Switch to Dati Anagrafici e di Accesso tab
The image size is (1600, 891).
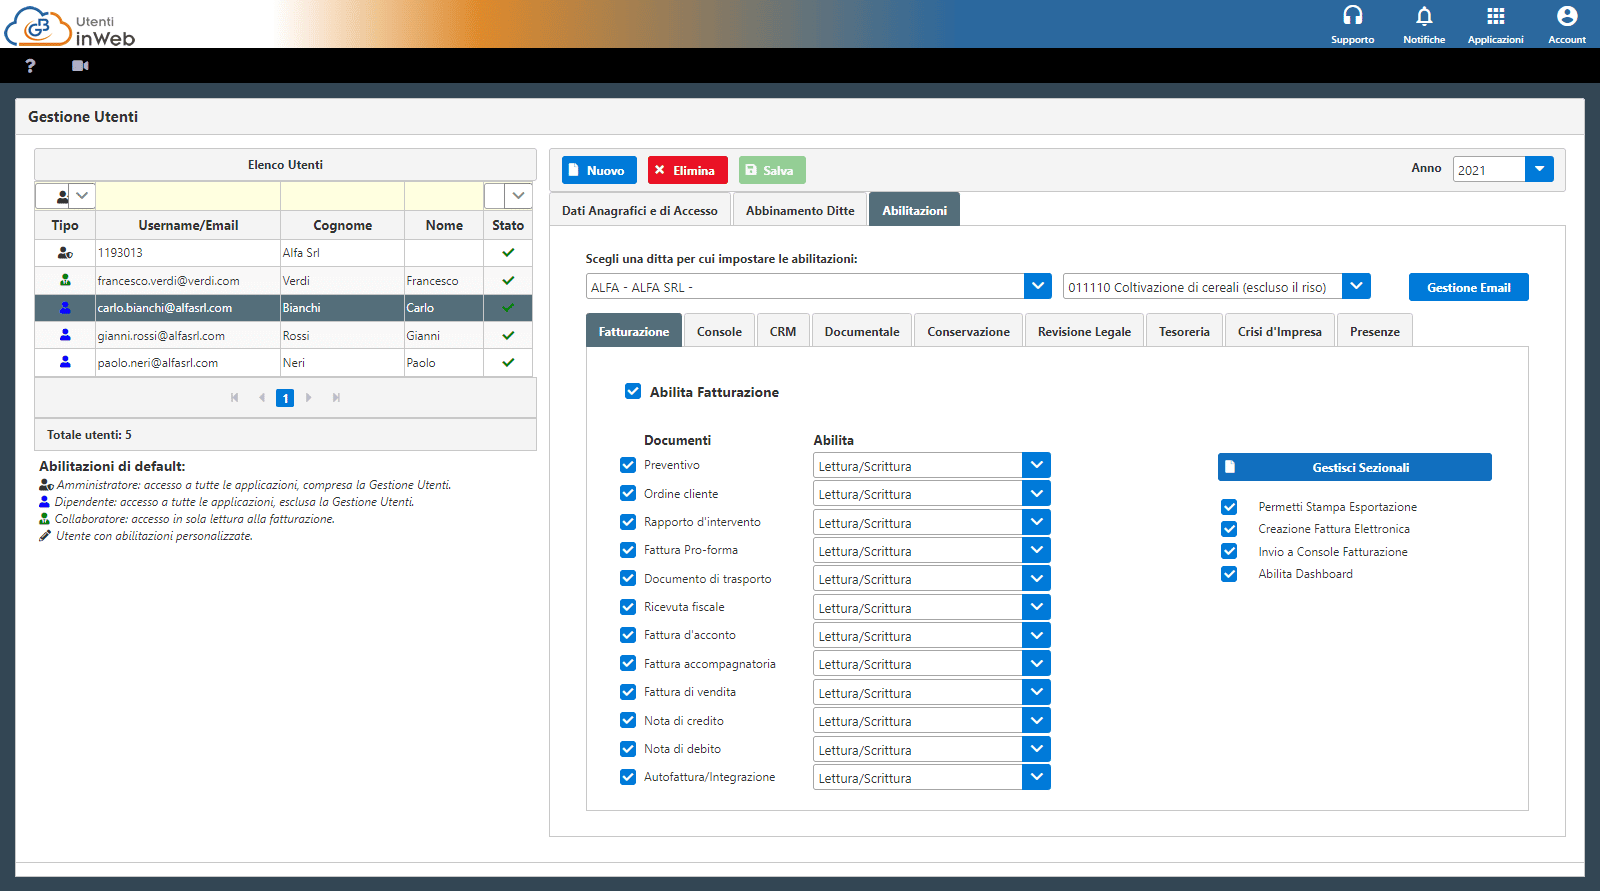tap(640, 210)
